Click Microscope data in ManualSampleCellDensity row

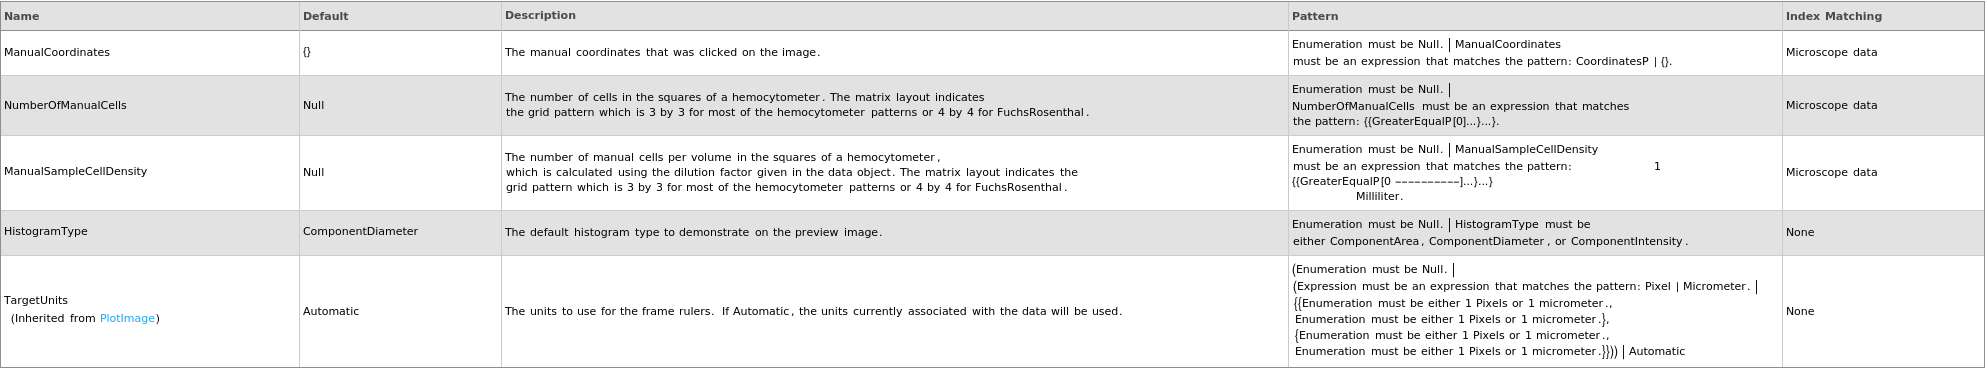click(1831, 173)
